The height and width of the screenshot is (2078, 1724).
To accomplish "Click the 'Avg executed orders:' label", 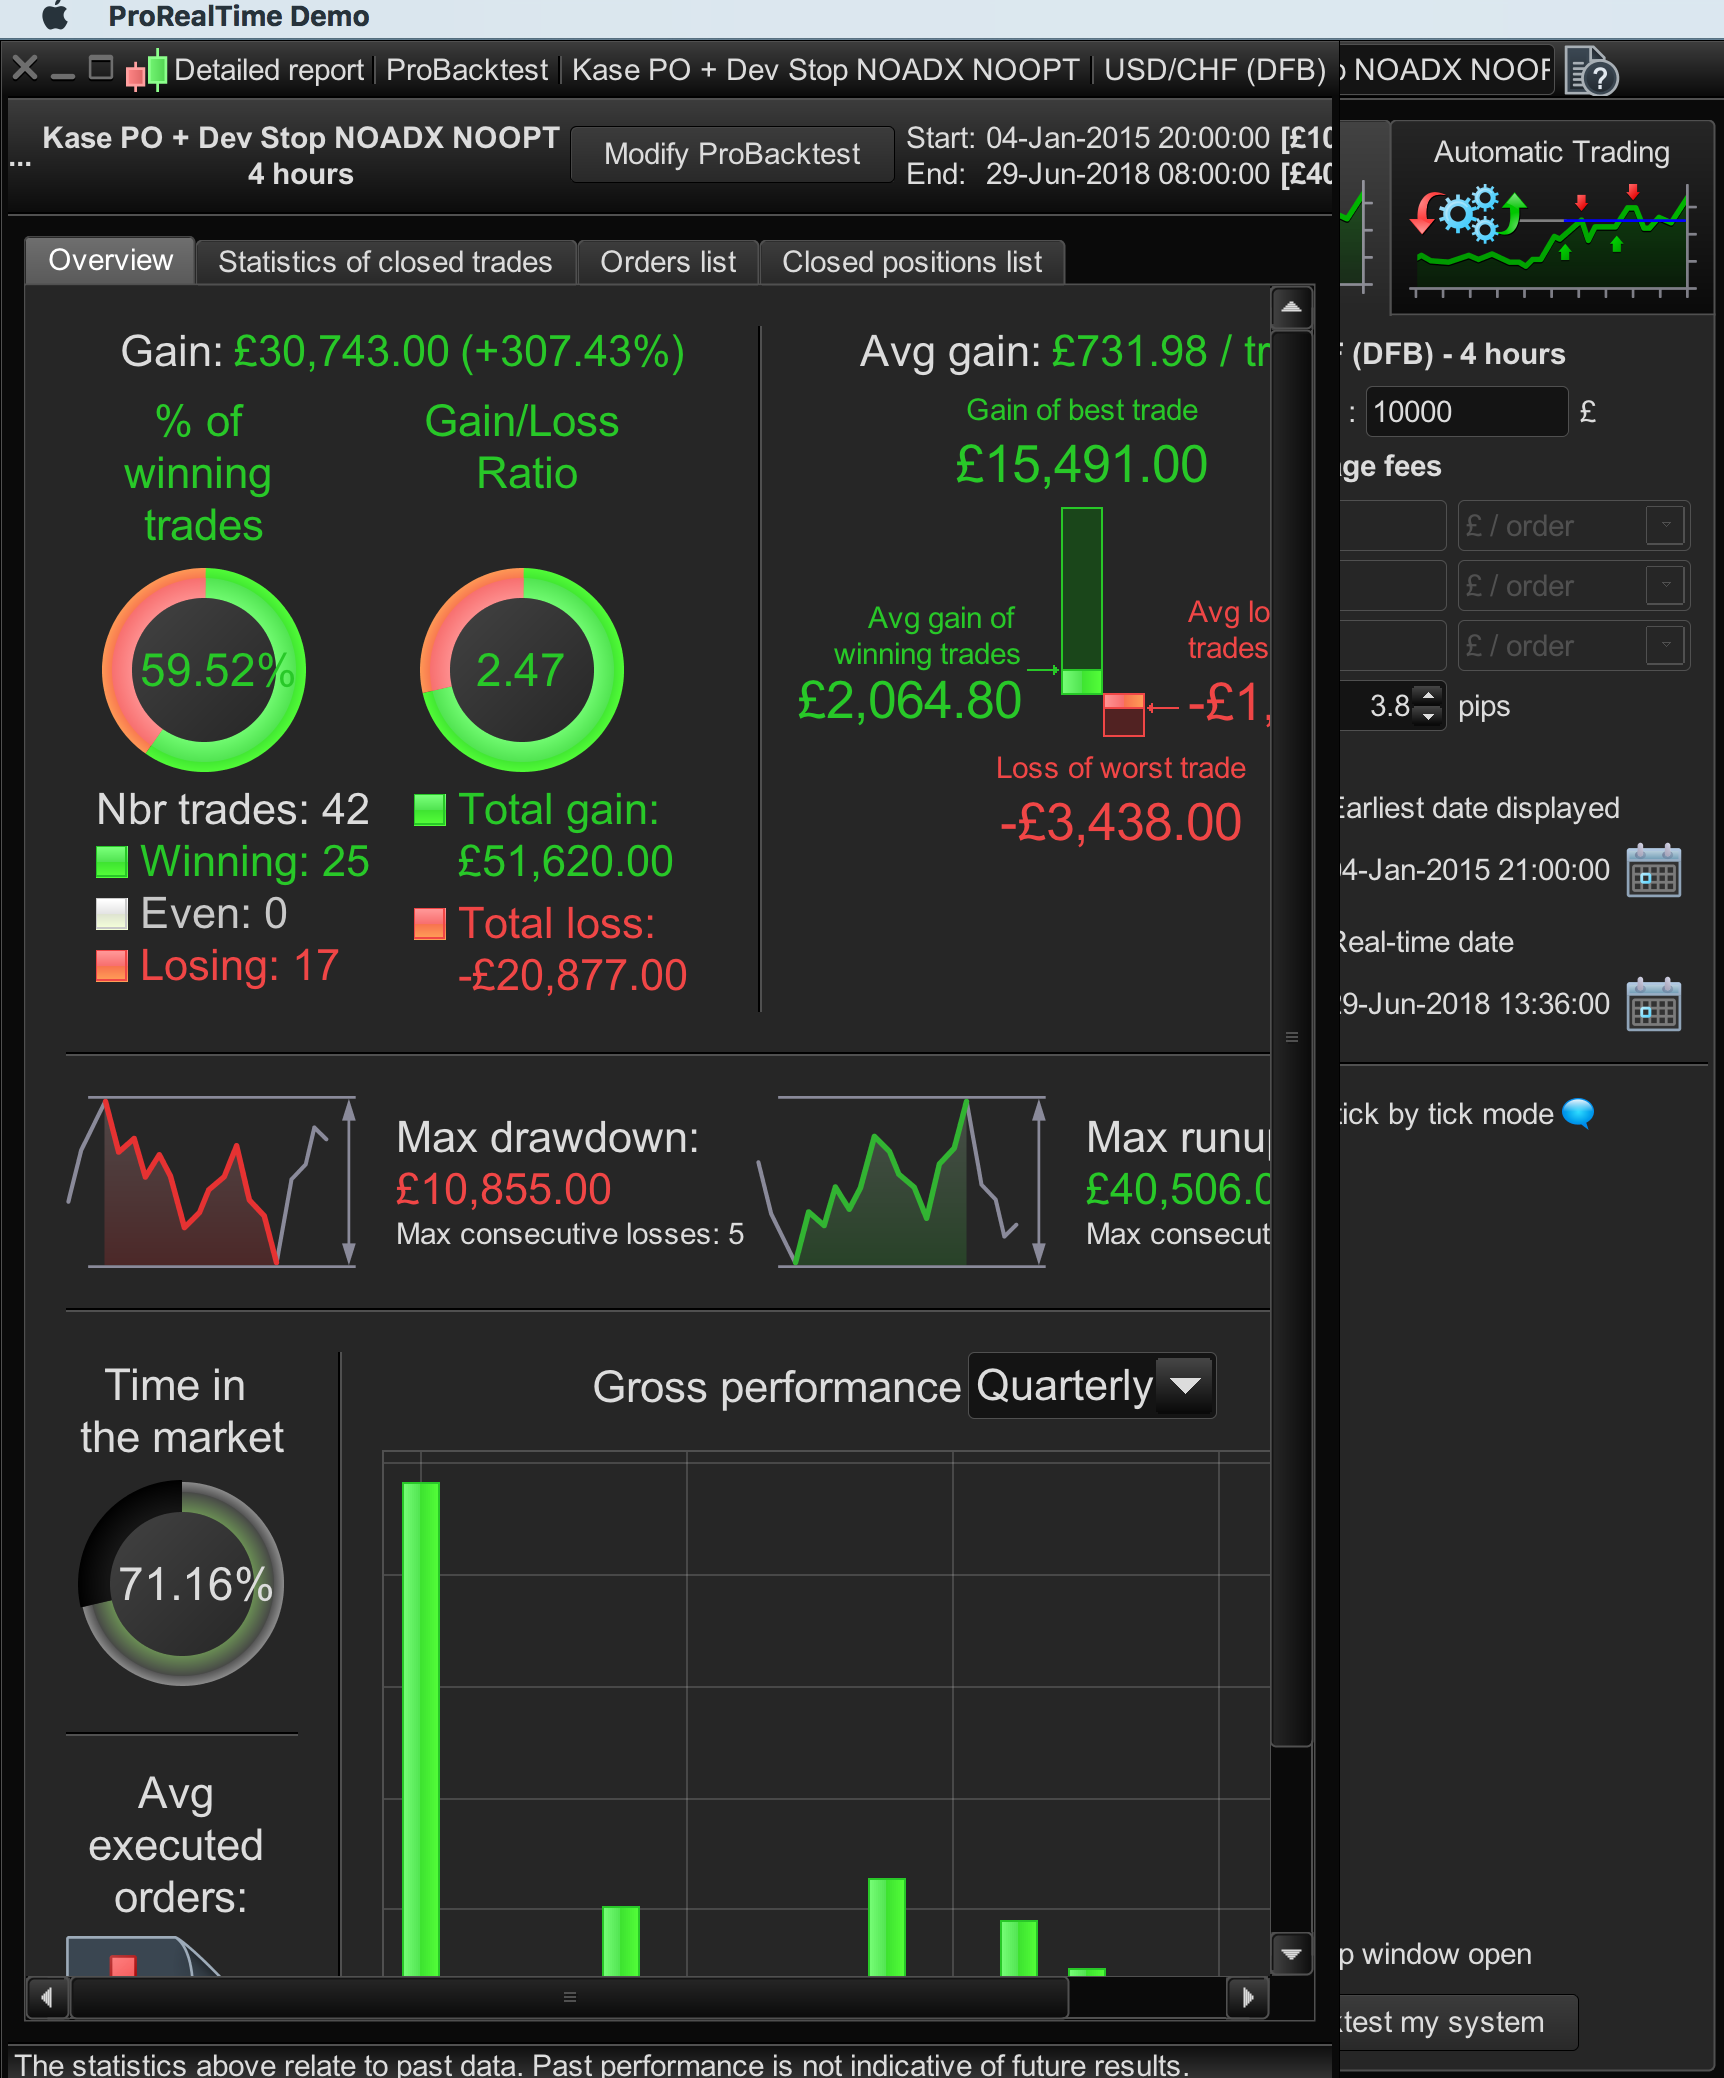I will [x=176, y=1845].
